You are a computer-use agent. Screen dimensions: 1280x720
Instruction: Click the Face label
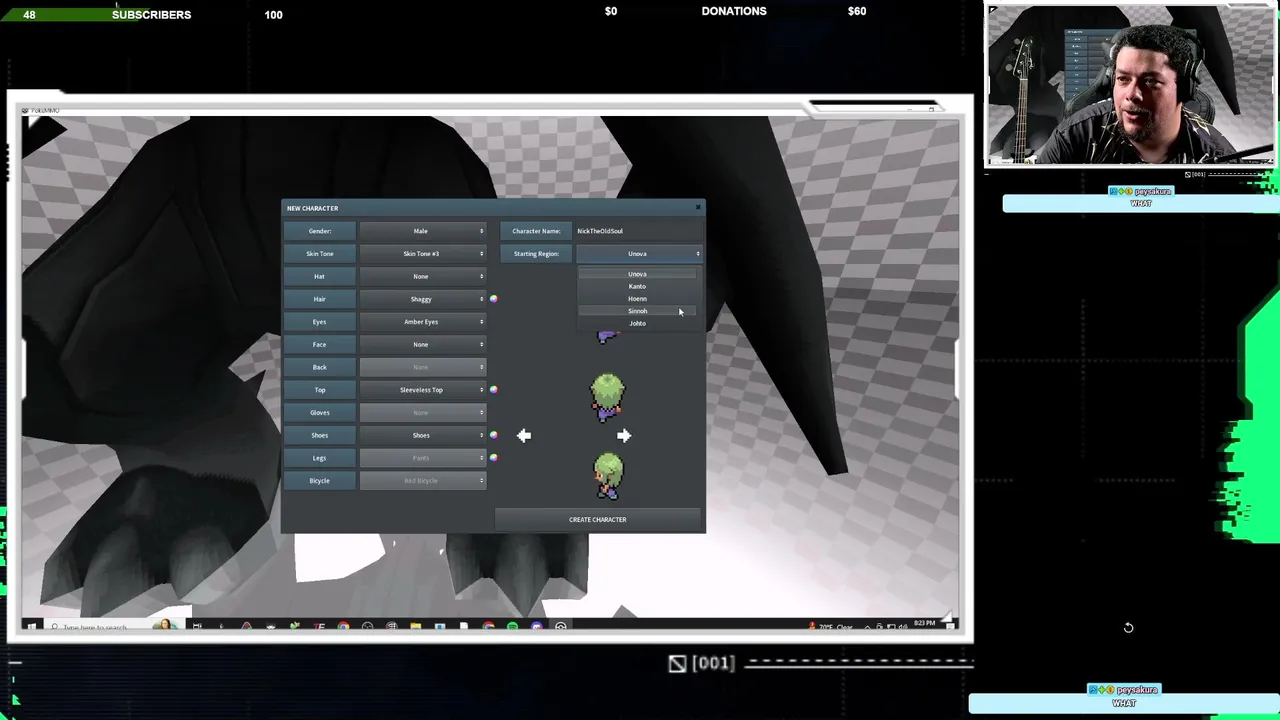click(x=320, y=344)
